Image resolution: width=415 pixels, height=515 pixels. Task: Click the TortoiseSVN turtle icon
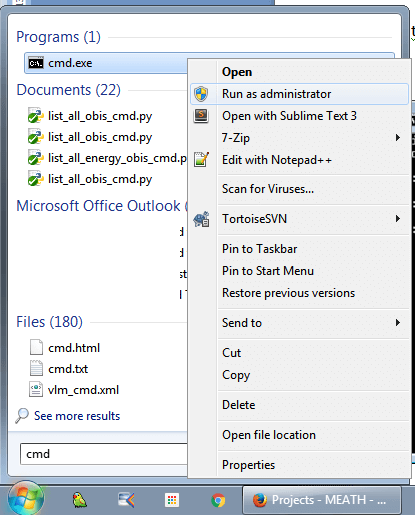[x=201, y=219]
